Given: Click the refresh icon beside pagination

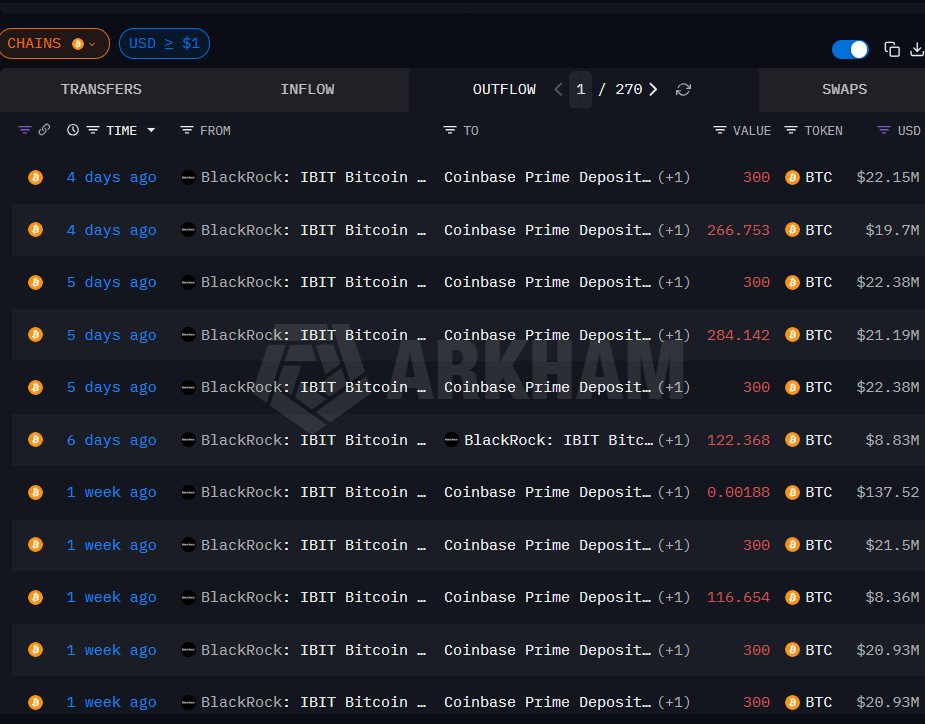Looking at the screenshot, I should (x=683, y=90).
